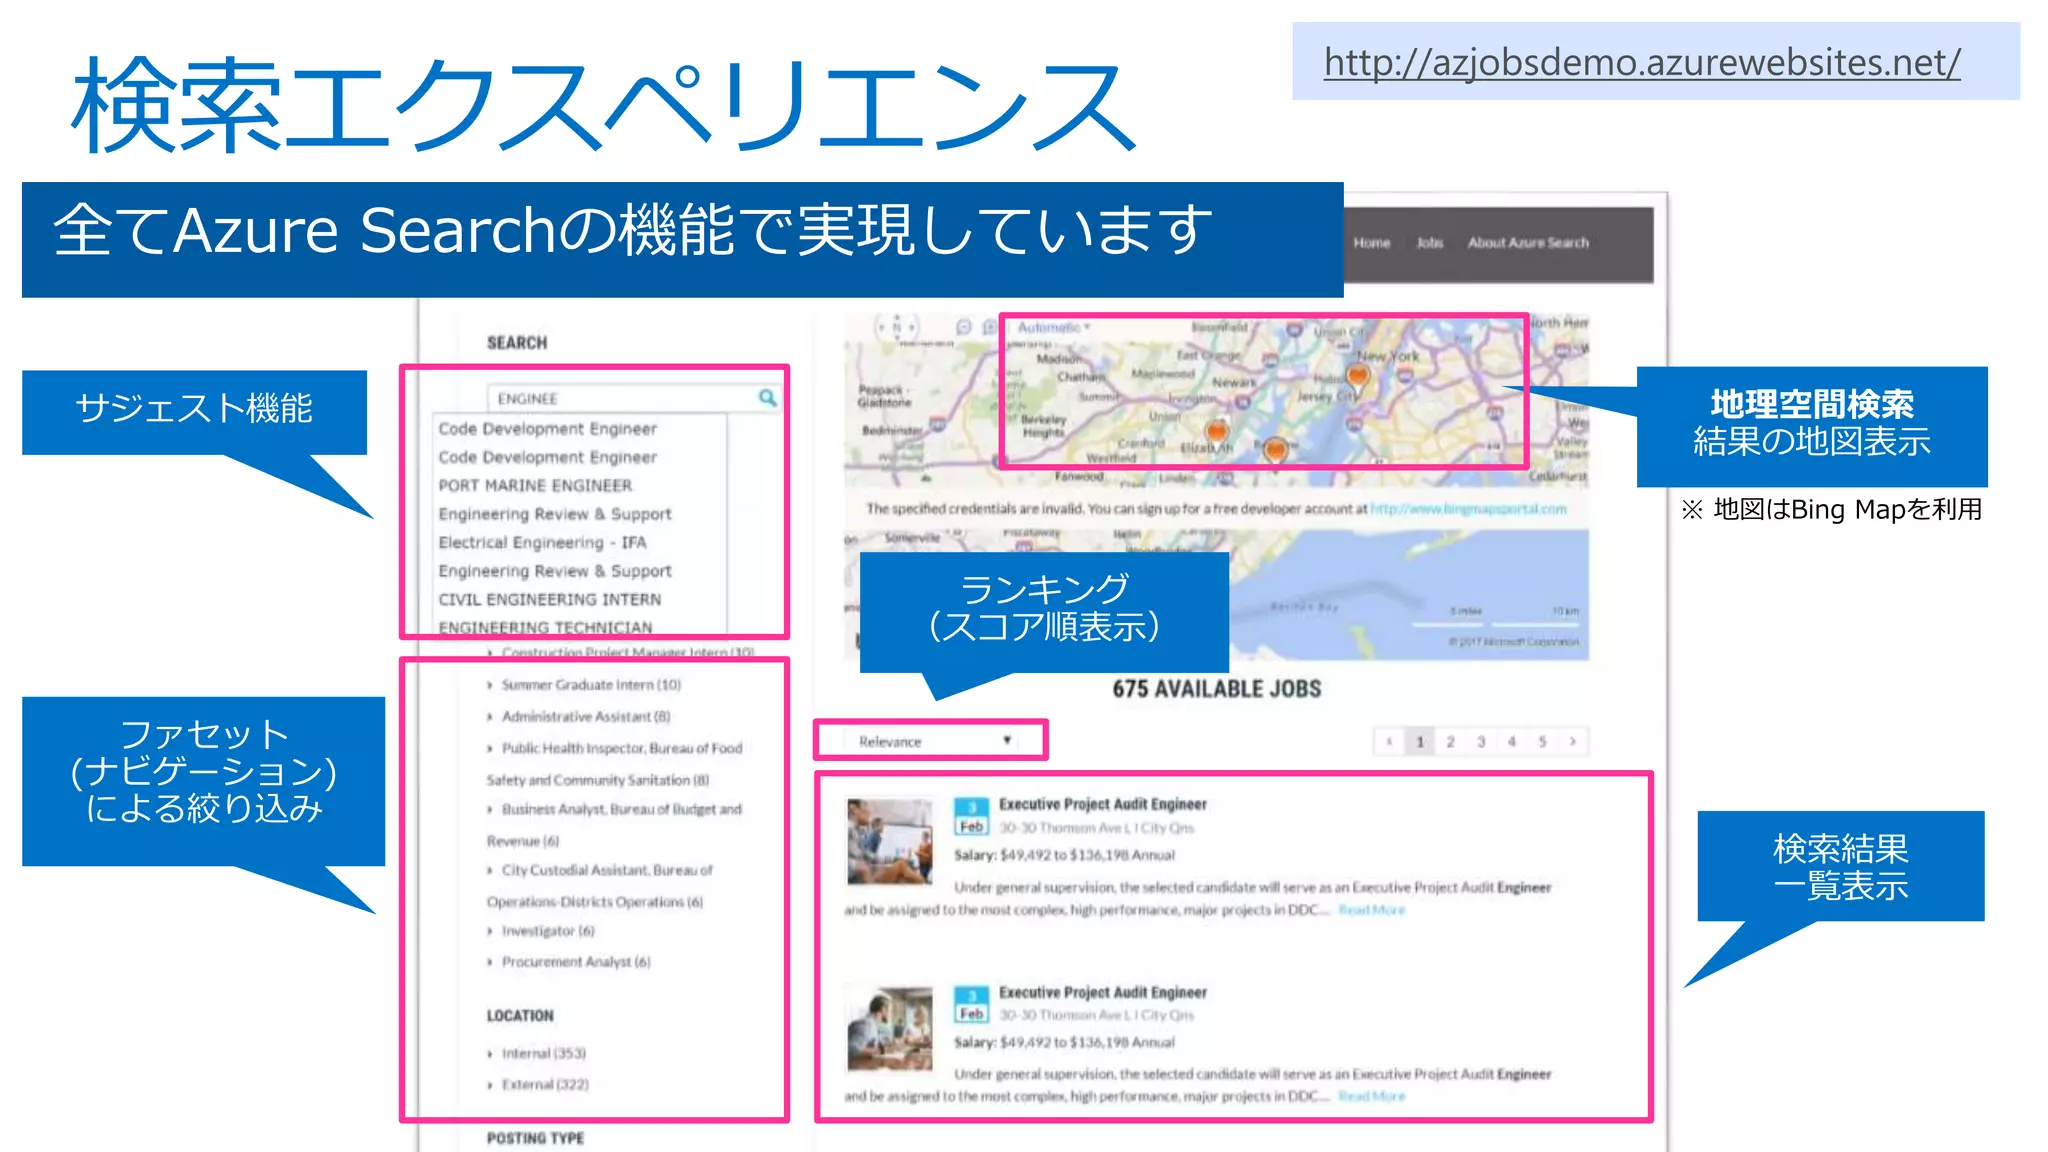The height and width of the screenshot is (1152, 2048).
Task: Go to results page 5
Action: [1542, 741]
